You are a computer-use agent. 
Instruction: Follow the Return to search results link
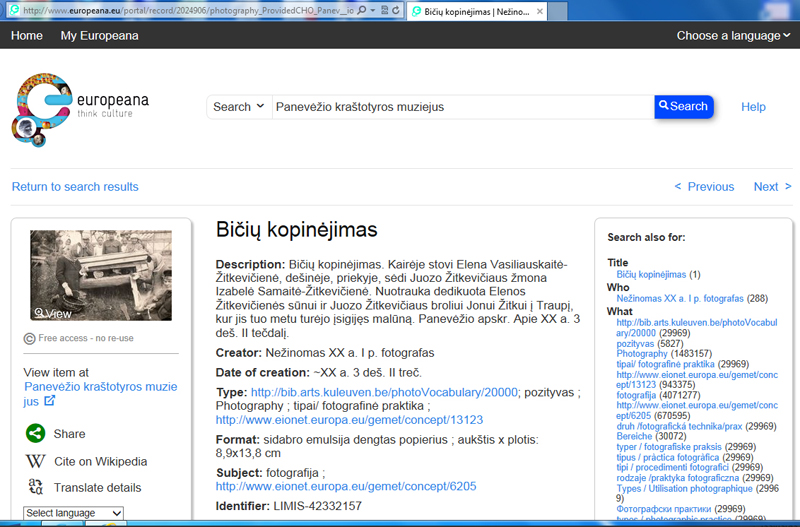tap(75, 187)
